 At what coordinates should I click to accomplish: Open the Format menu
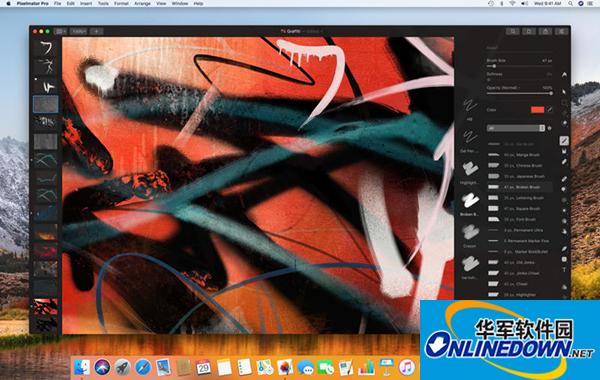click(121, 3)
